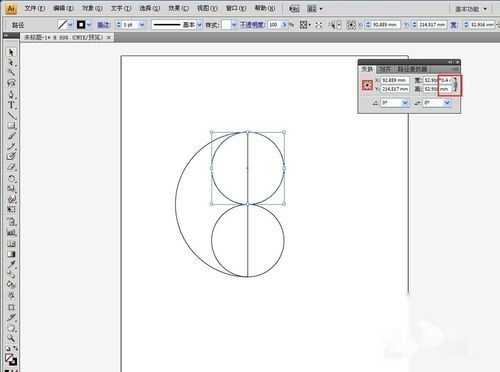Expand the opacity value arrow

(x=284, y=25)
